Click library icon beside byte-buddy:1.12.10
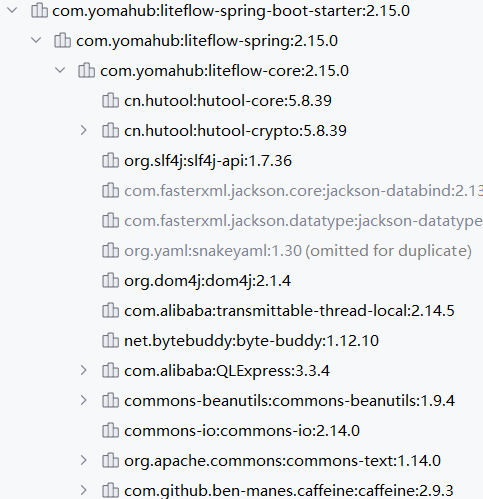This screenshot has height=499, width=483. coord(110,340)
